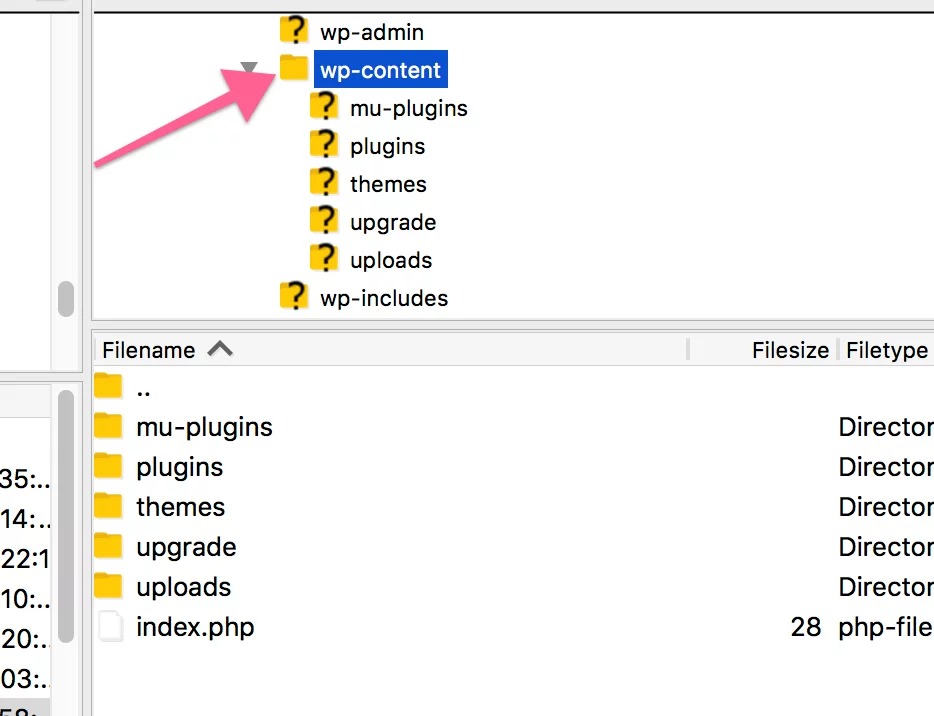Select mu-plugins folder in file list
This screenshot has width=934, height=716.
click(x=513, y=427)
